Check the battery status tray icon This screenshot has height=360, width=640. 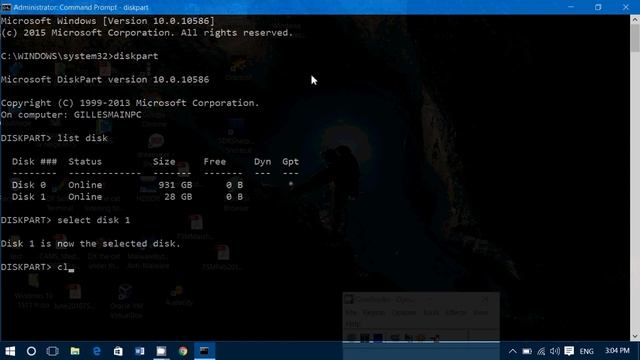click(x=527, y=351)
